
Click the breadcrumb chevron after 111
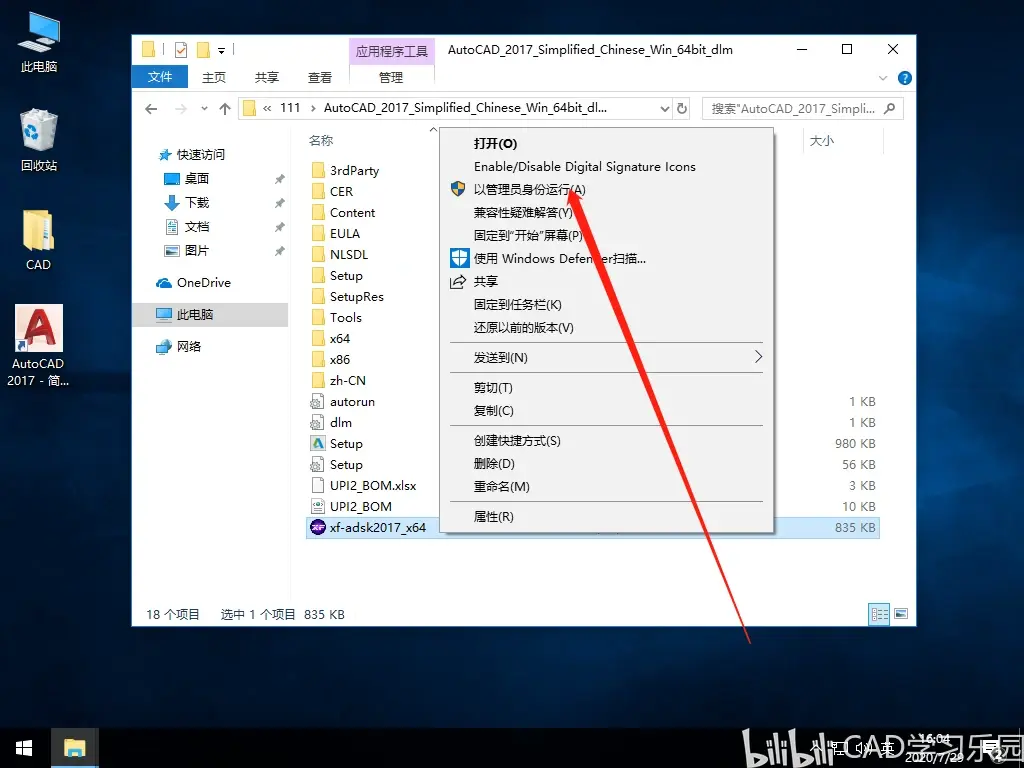313,108
